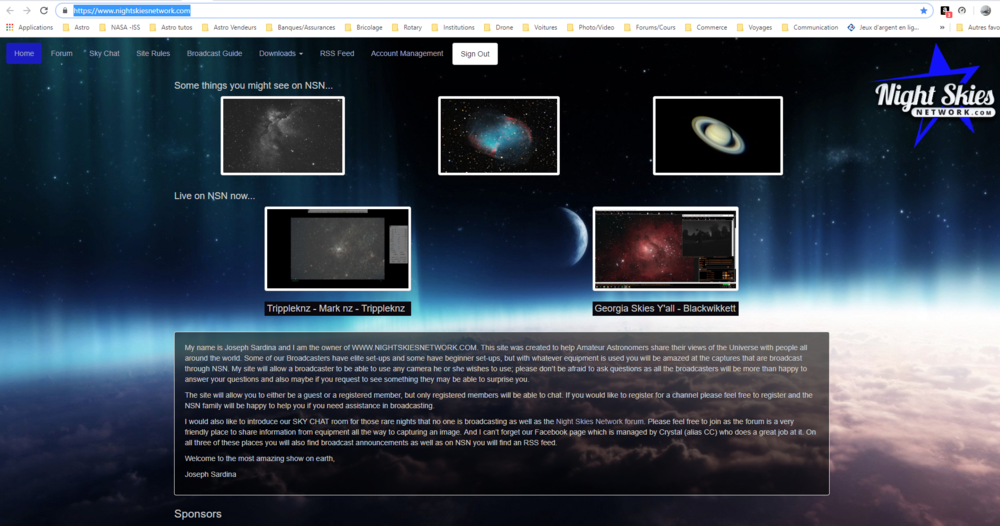Open the grayscale nebula sample thumbnail

coord(283,136)
